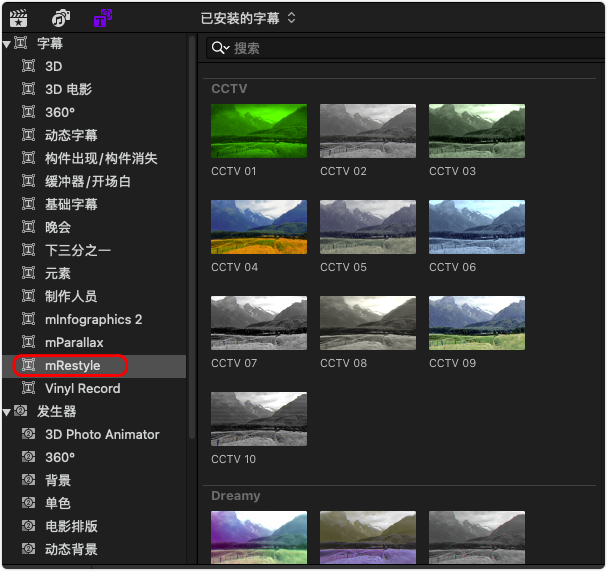This screenshot has height=571, width=607.
Task: Select the CCTV 09 preset thumbnail
Action: pyautogui.click(x=477, y=323)
